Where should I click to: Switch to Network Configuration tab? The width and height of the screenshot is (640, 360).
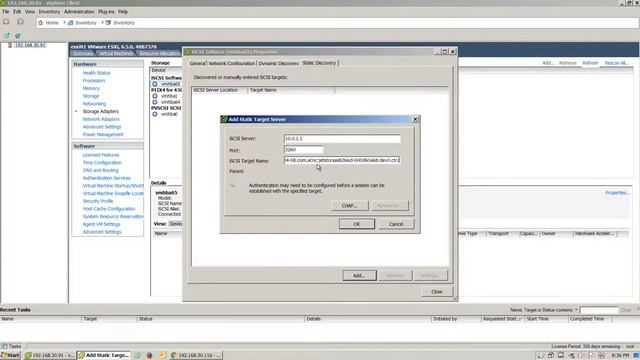(232, 63)
